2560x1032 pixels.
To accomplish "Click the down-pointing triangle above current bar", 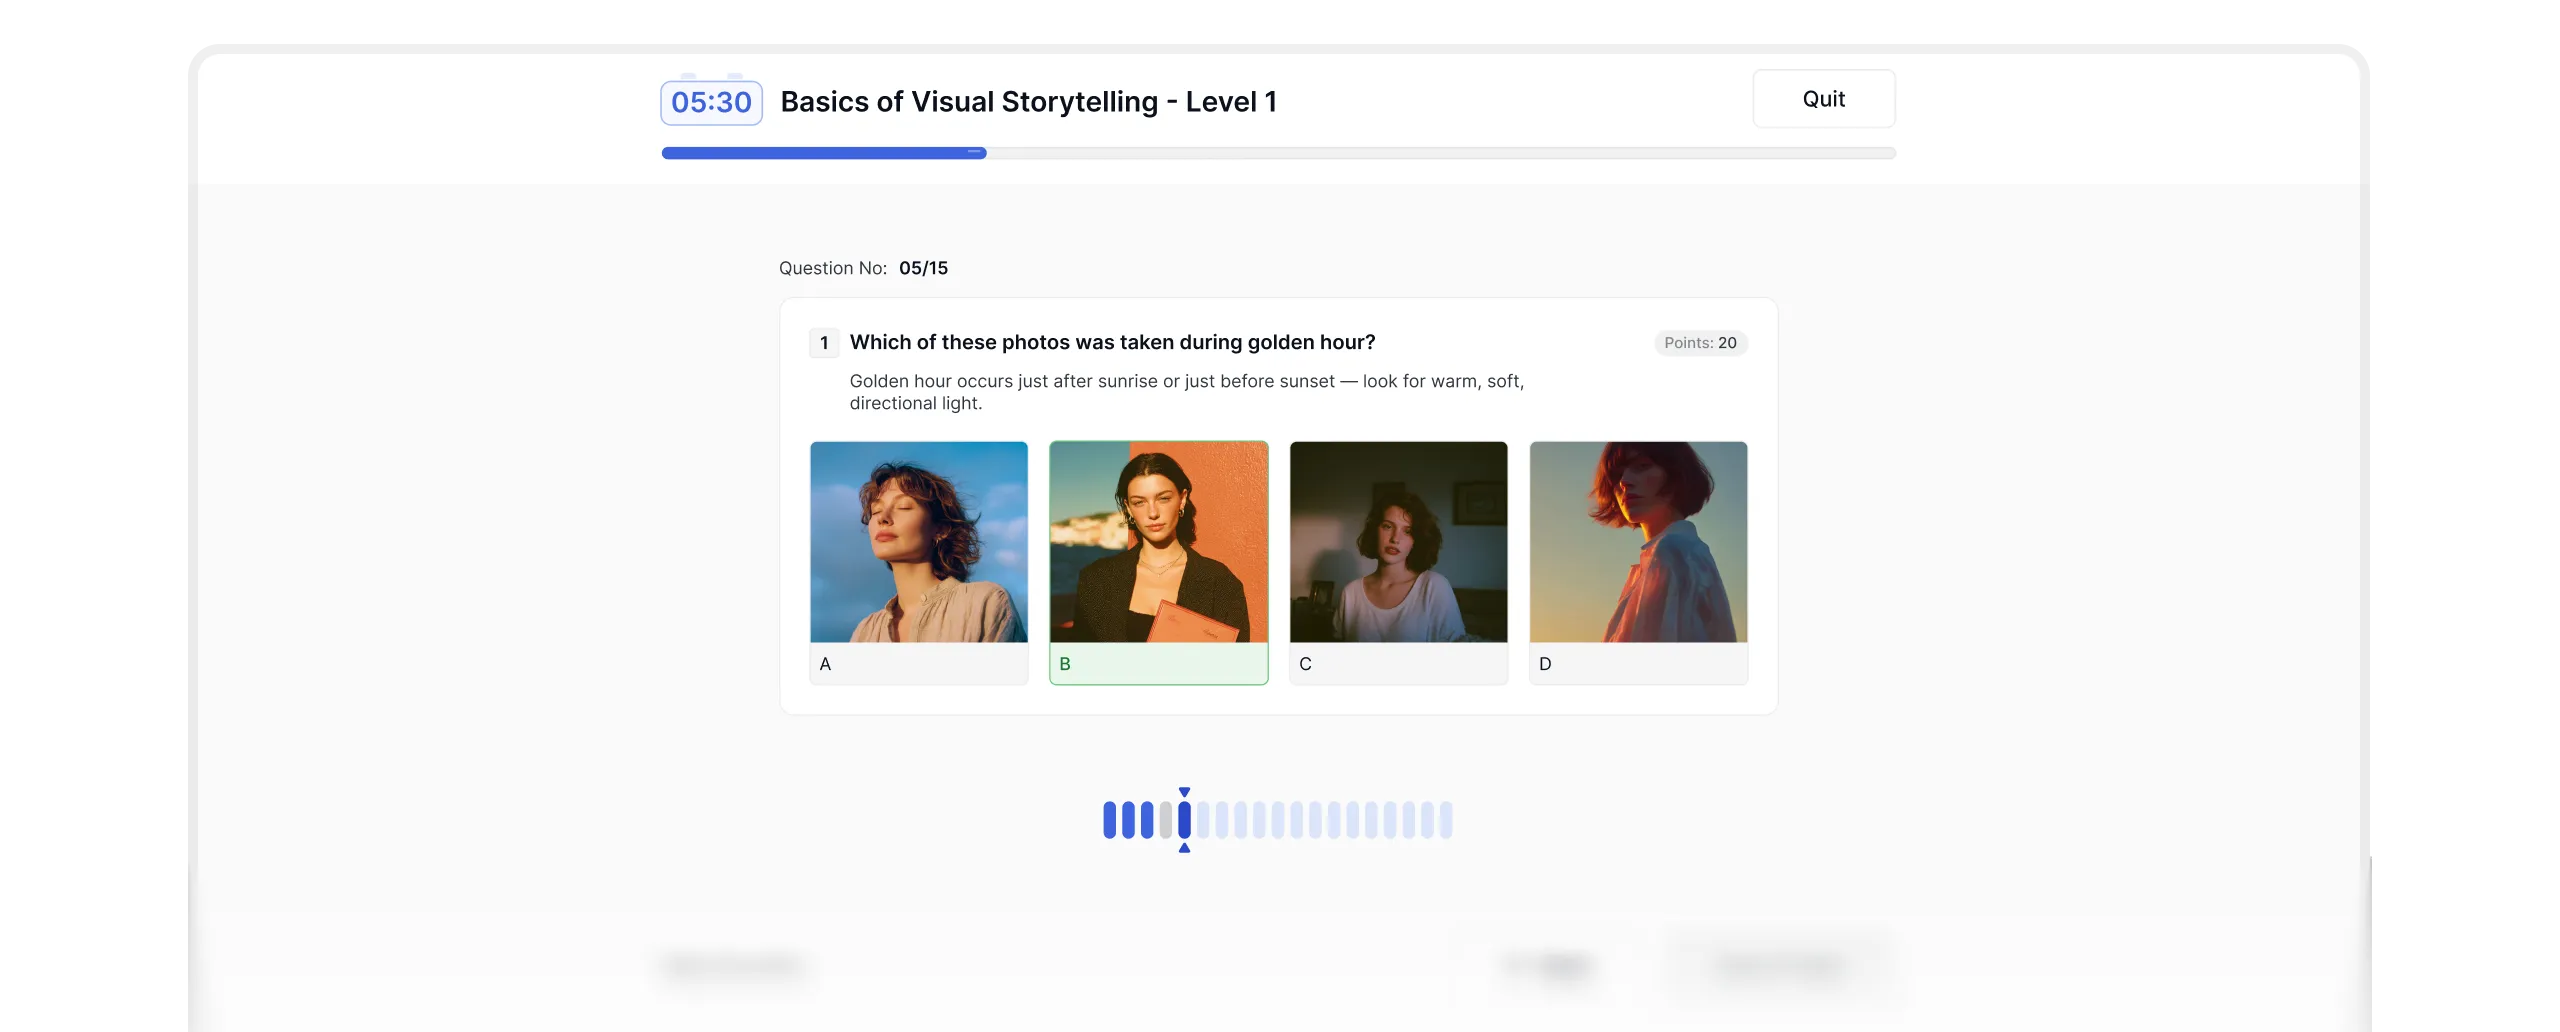I will tap(1184, 792).
